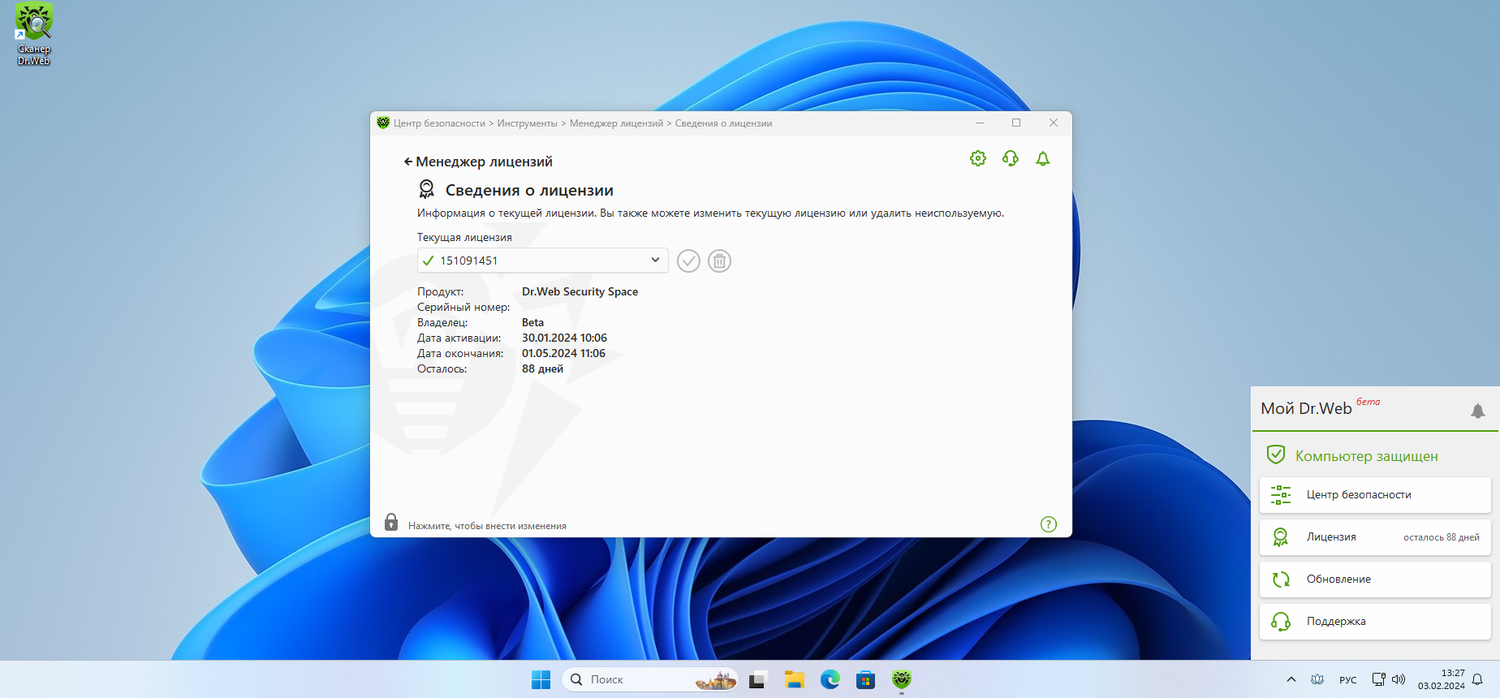This screenshot has width=1500, height=698.
Task: Click the taskbar Поиск search box
Action: [650, 679]
